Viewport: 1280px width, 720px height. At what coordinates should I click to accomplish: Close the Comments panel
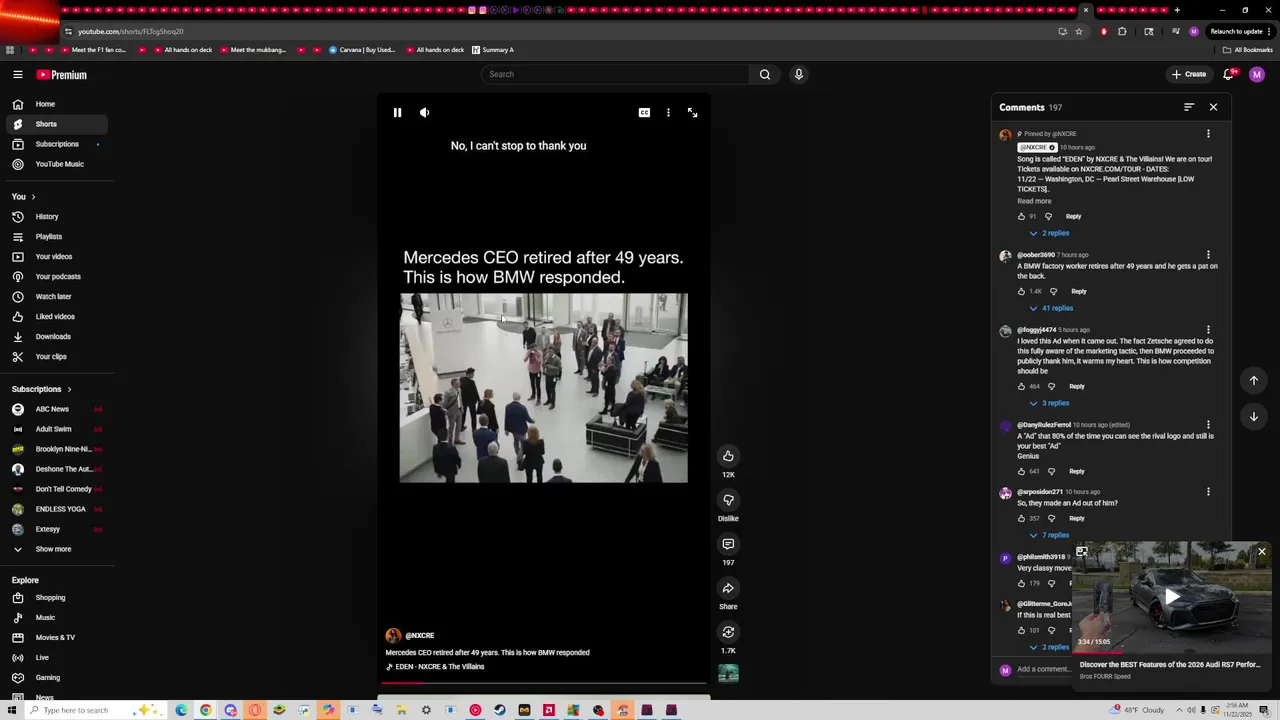pyautogui.click(x=1213, y=107)
